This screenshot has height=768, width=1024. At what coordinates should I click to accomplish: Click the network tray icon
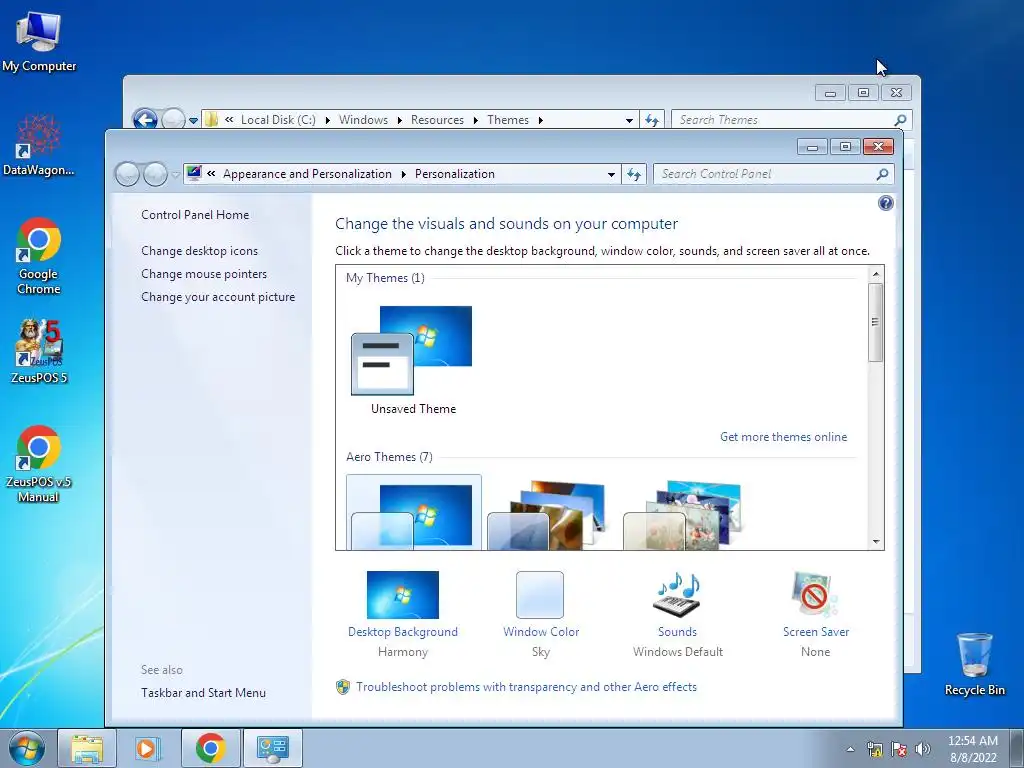pos(875,749)
